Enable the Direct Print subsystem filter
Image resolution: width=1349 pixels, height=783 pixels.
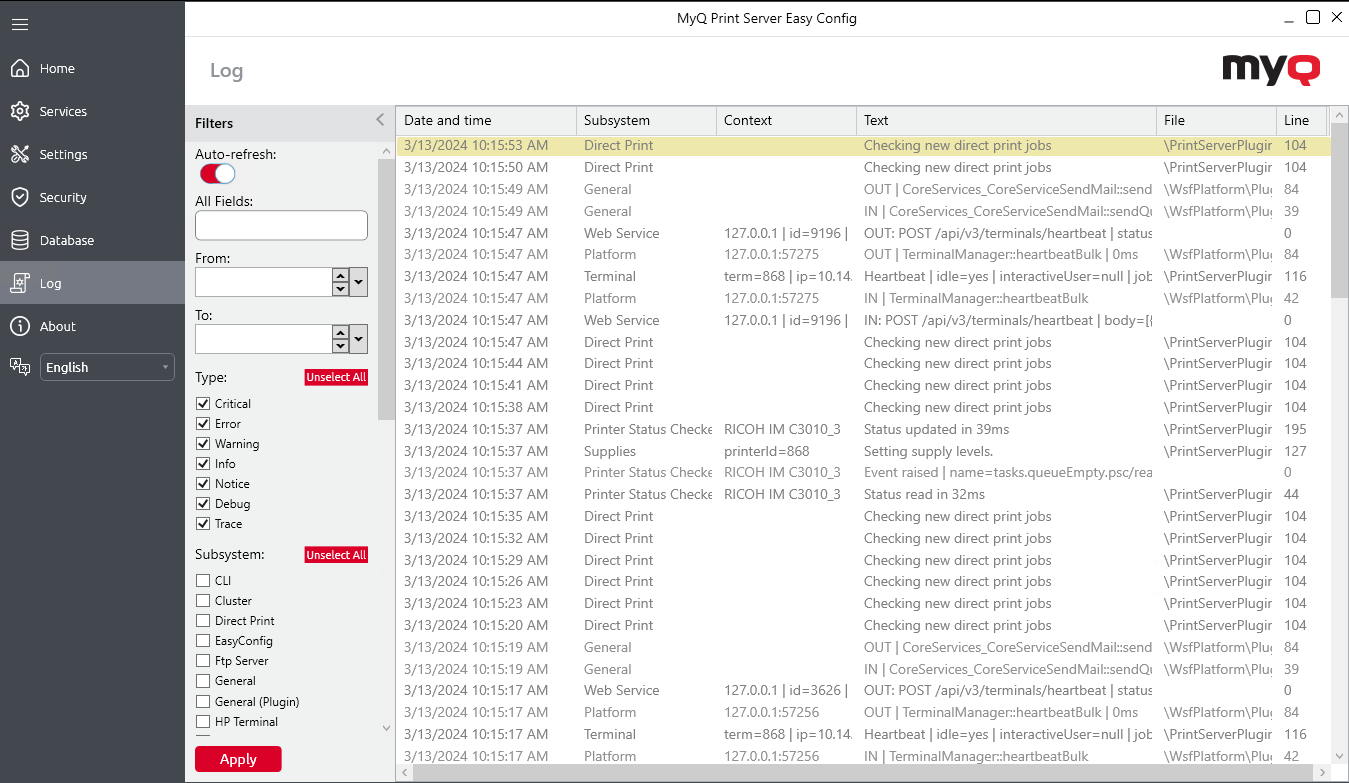click(x=201, y=620)
